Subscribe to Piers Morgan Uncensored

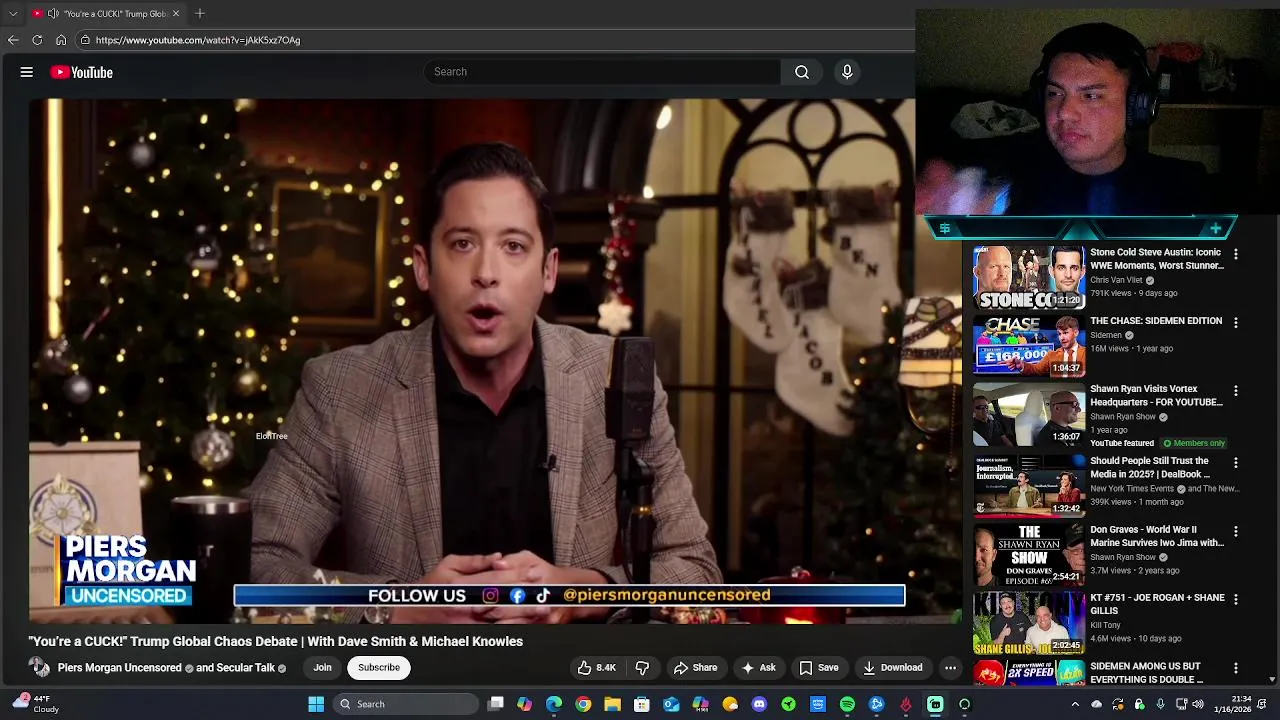379,667
